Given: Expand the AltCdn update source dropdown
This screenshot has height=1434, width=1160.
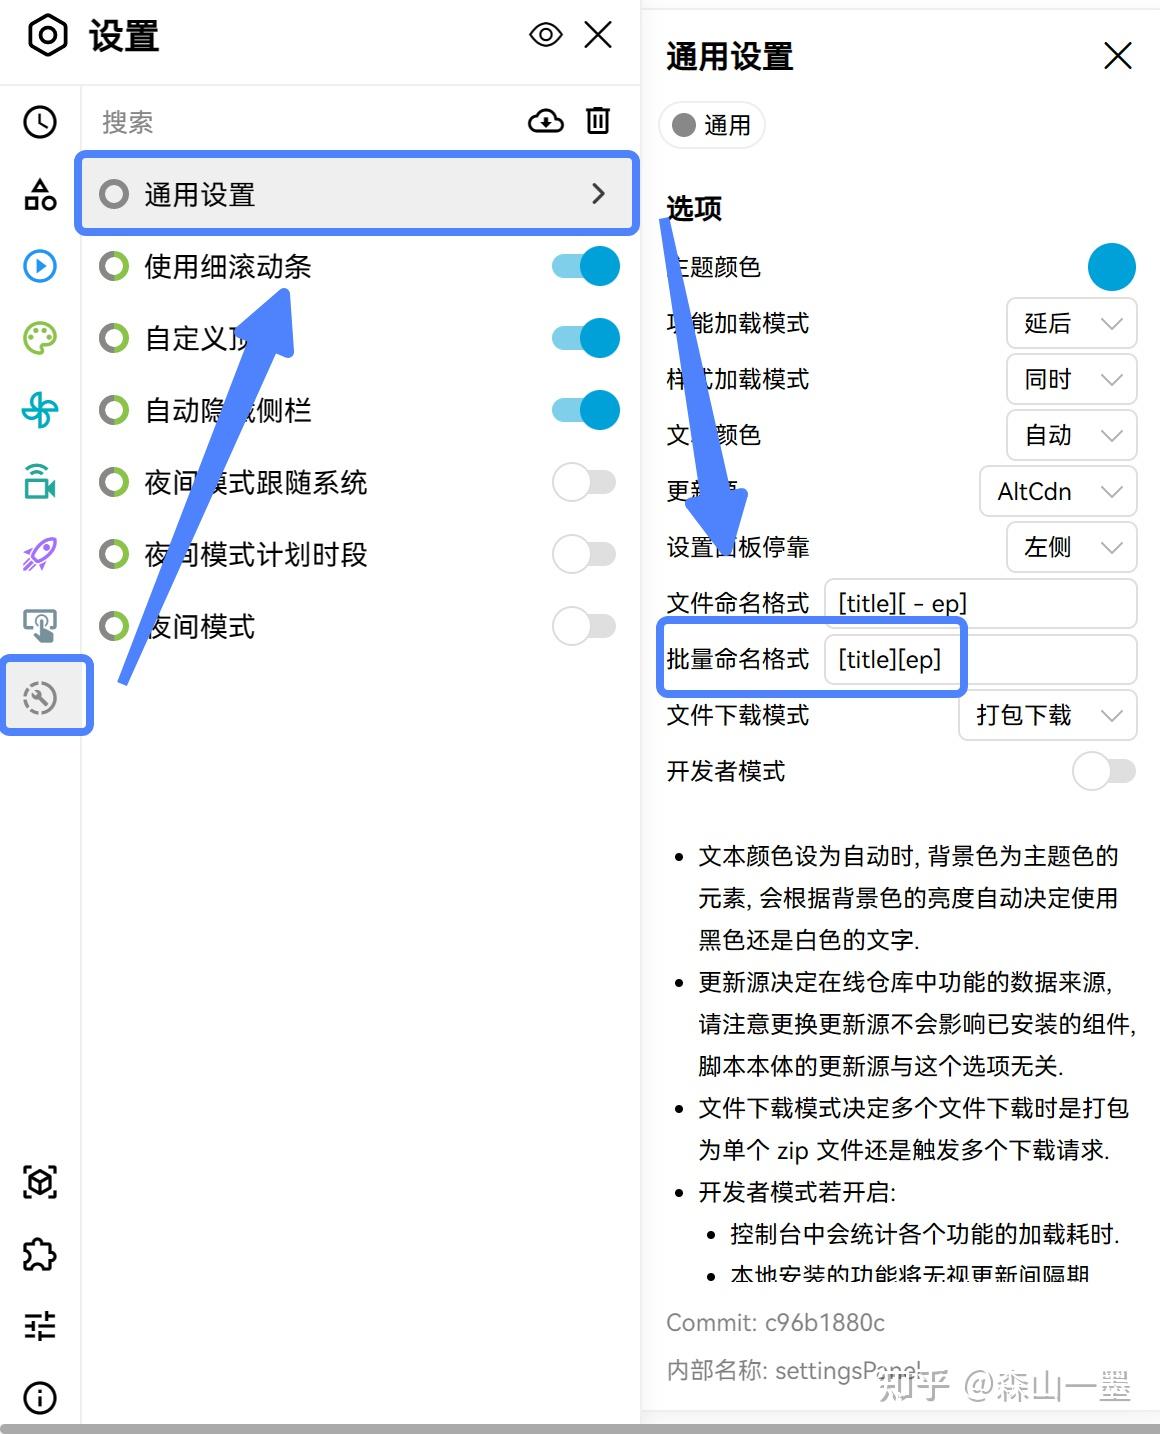Looking at the screenshot, I should click(x=1058, y=491).
